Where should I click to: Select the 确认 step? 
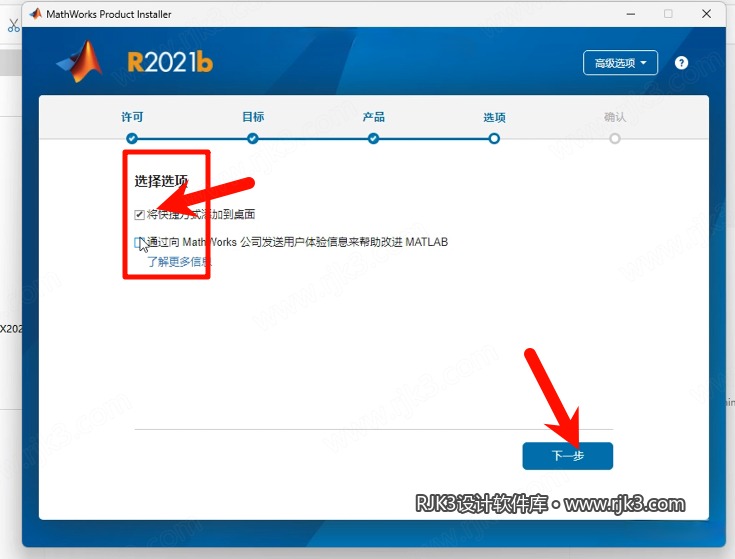pyautogui.click(x=615, y=117)
